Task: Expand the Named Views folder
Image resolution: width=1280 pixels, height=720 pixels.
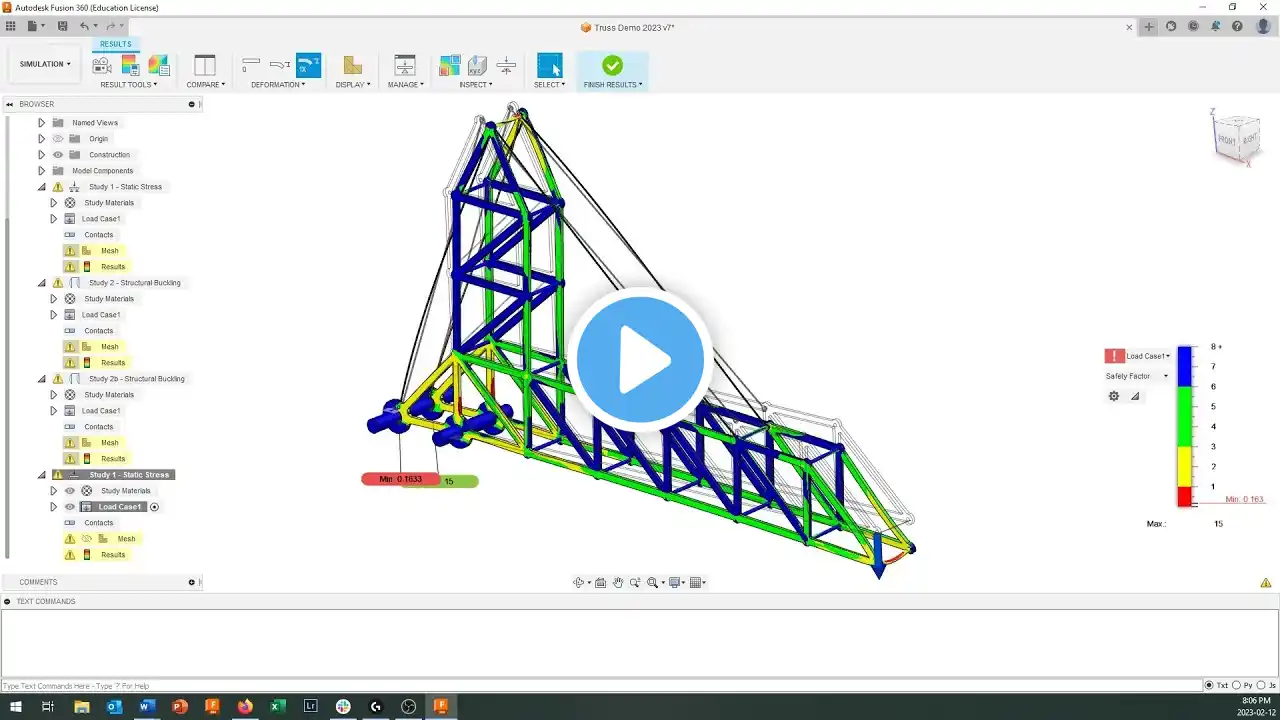Action: pyautogui.click(x=41, y=123)
